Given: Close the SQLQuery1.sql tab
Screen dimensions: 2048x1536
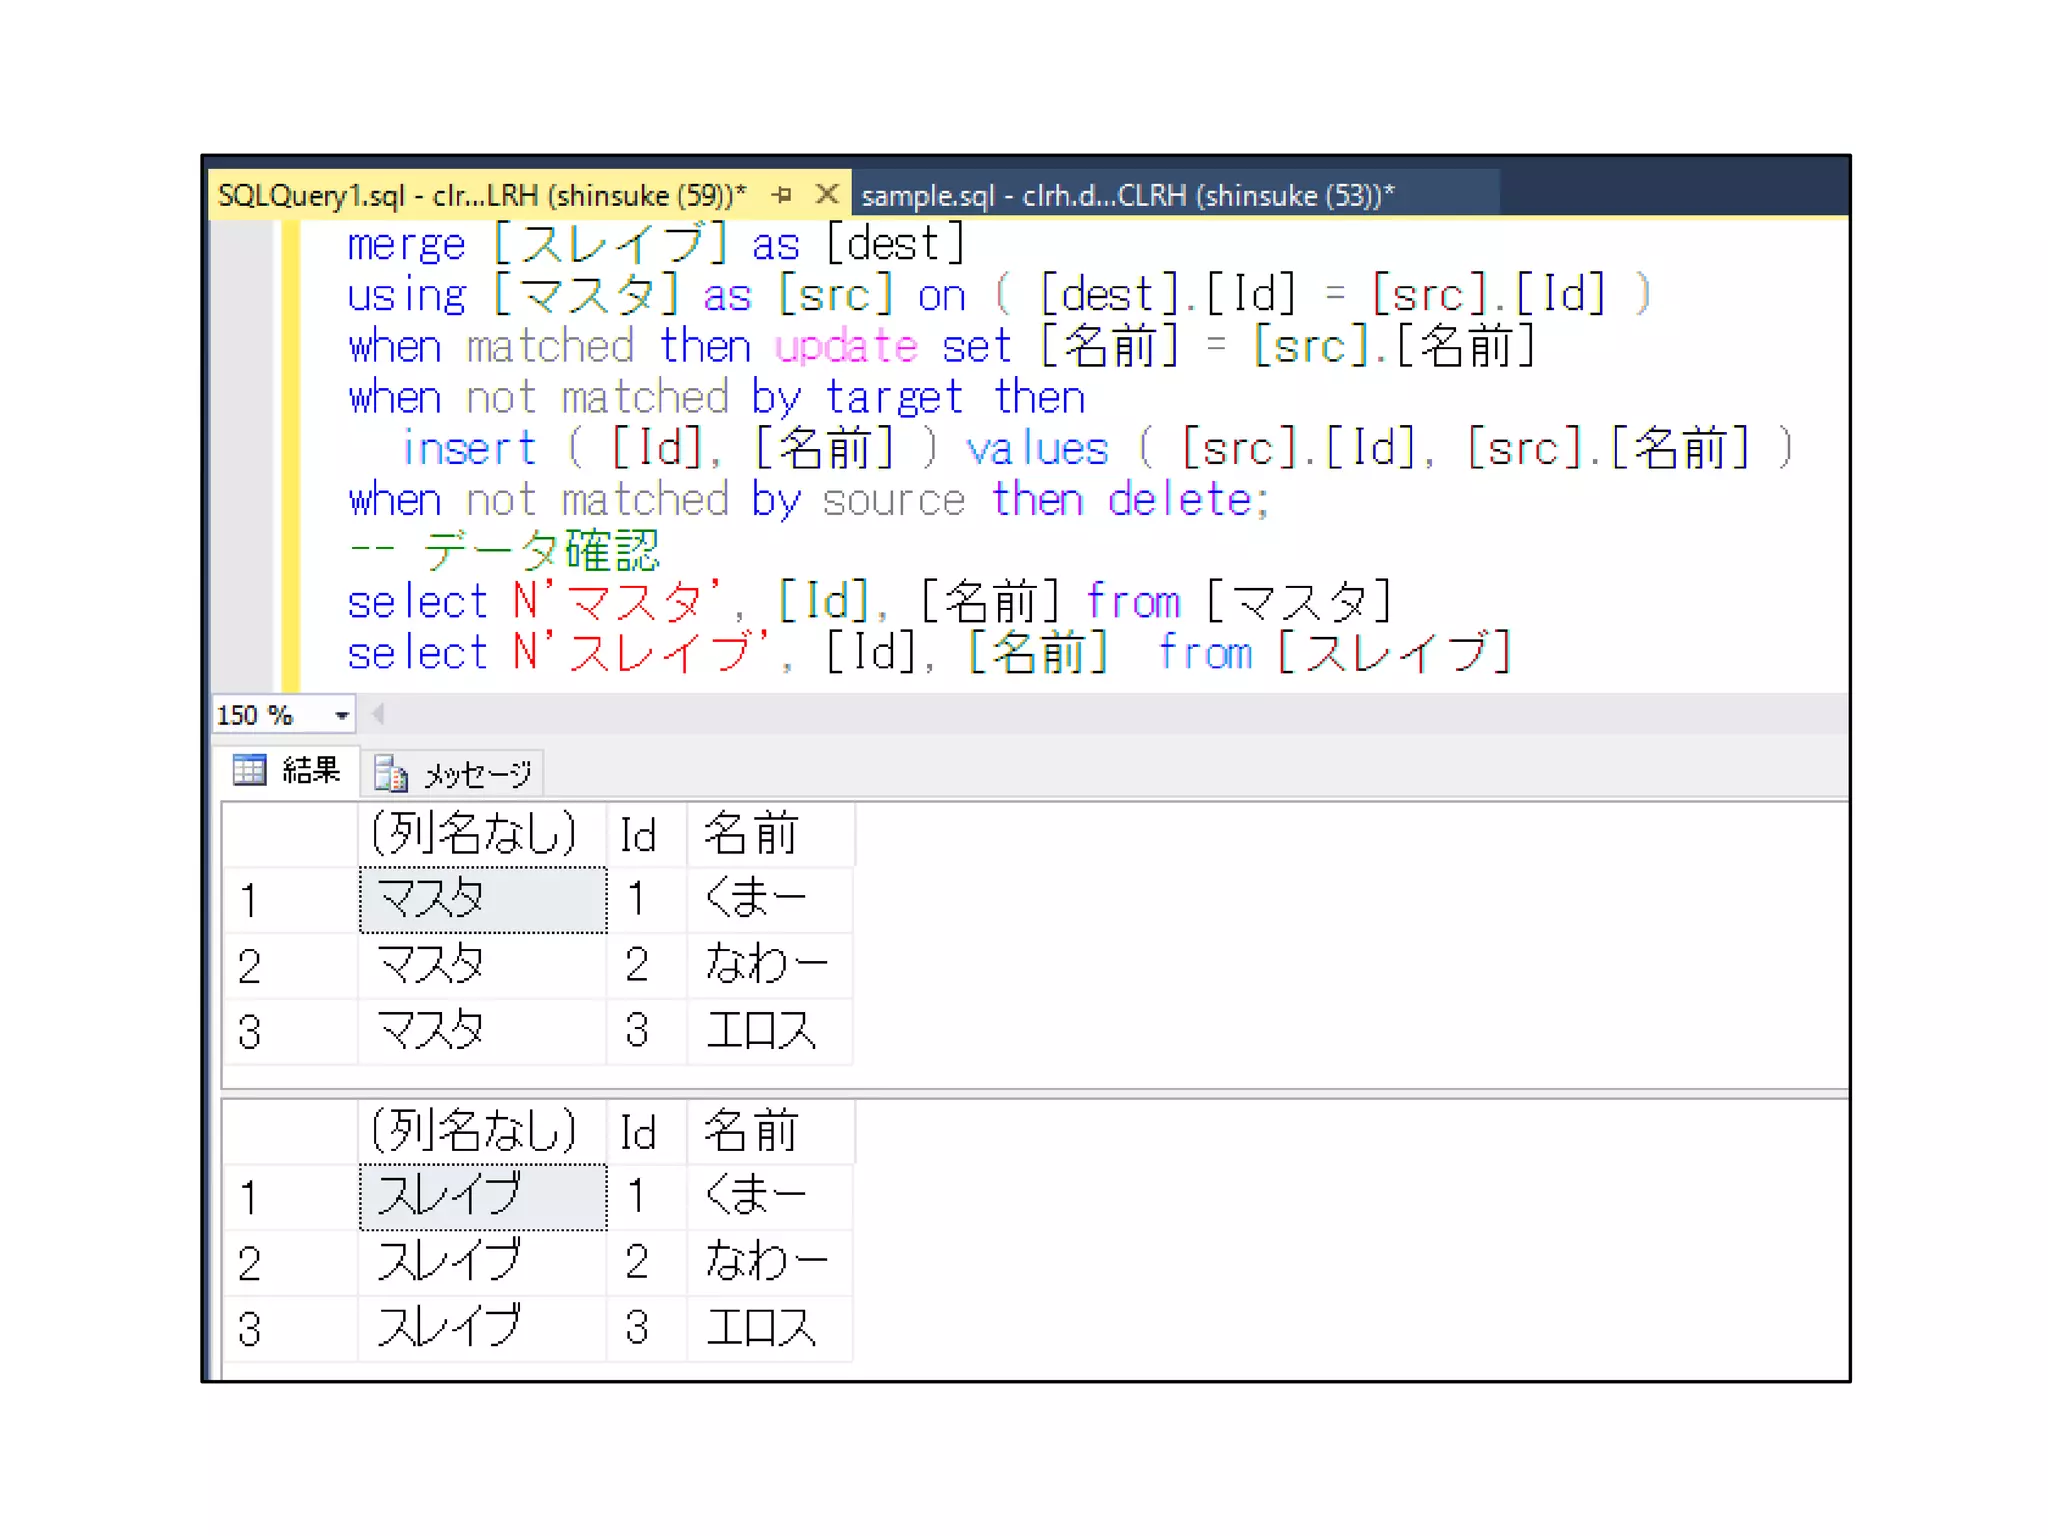Looking at the screenshot, I should pyautogui.click(x=826, y=194).
